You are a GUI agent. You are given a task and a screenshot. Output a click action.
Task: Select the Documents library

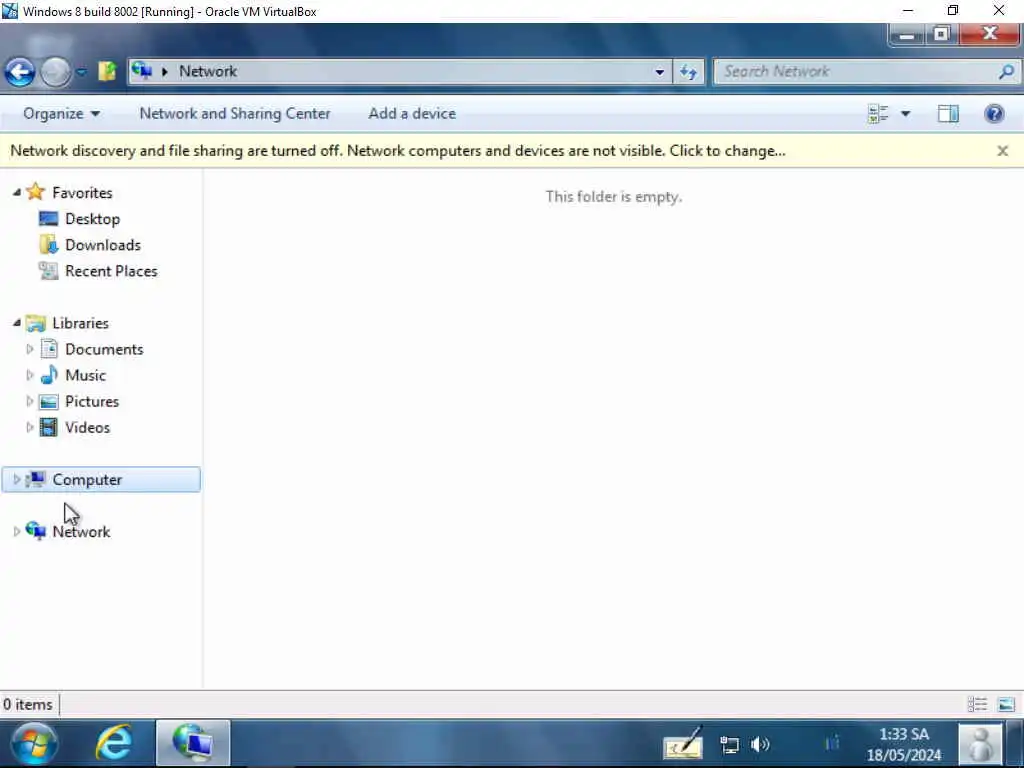click(104, 349)
